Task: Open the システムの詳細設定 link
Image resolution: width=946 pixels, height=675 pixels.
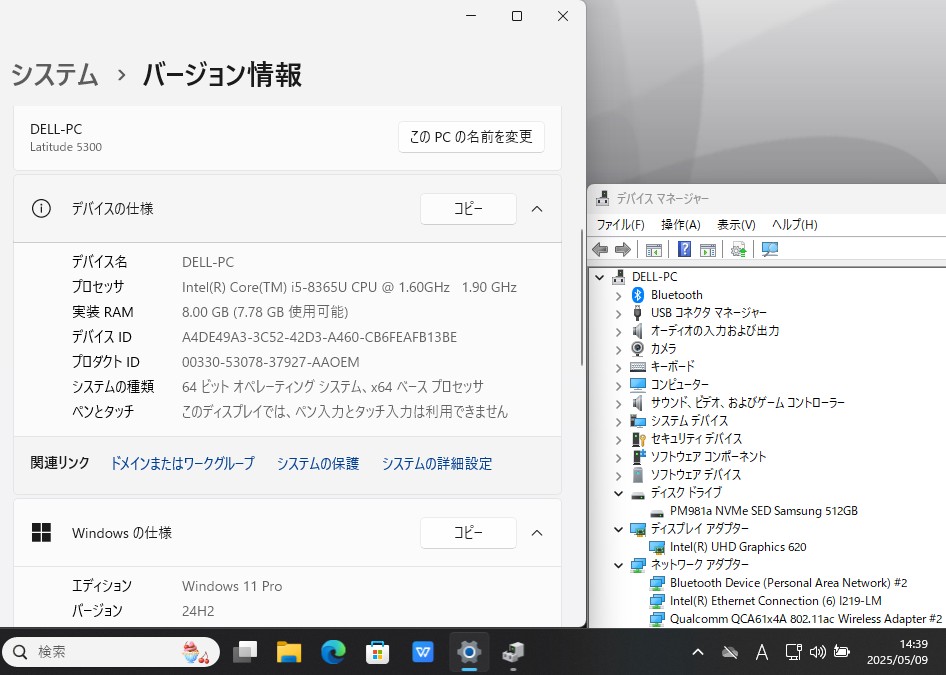Action: tap(437, 463)
